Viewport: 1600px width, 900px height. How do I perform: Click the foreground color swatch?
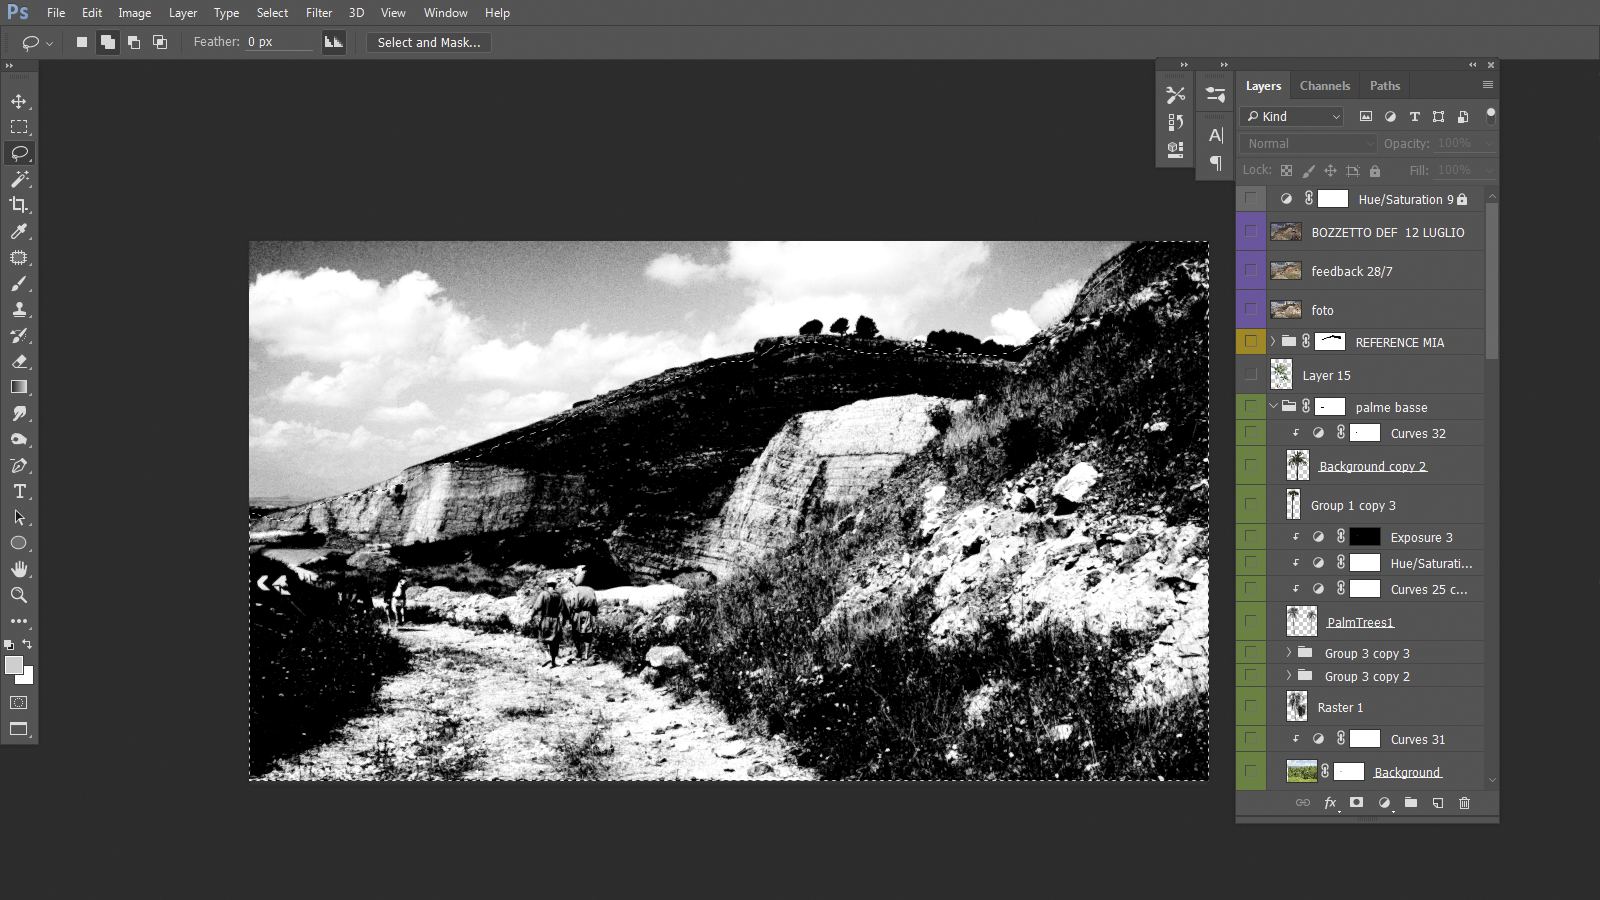click(x=14, y=666)
